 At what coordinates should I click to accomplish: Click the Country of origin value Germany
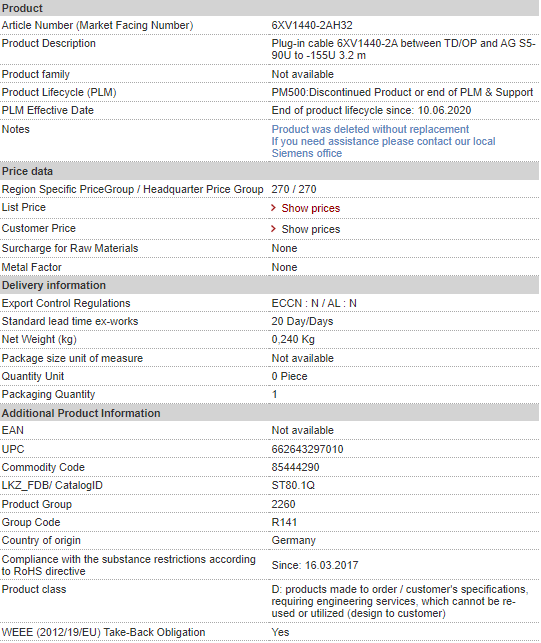[x=294, y=540]
